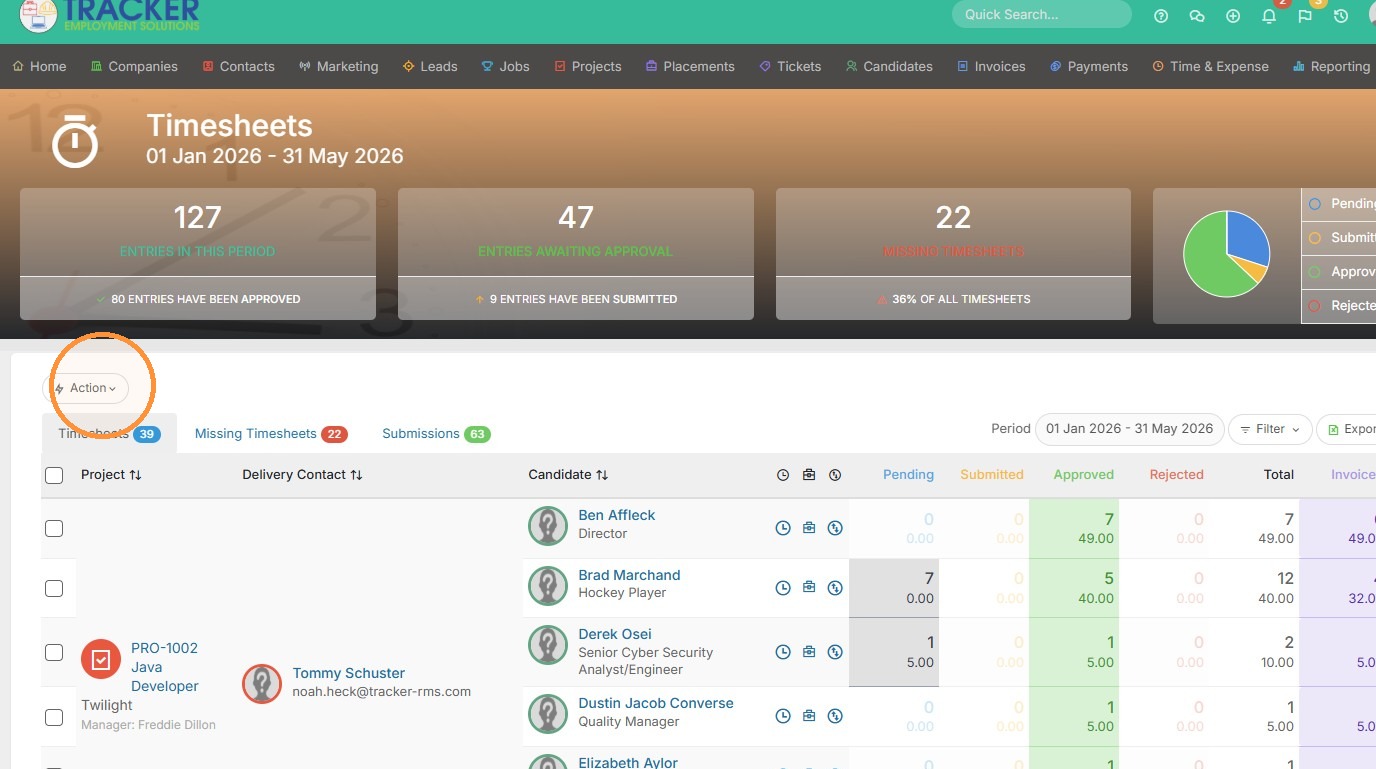Click the red PRO-1002 project icon

tap(101, 660)
